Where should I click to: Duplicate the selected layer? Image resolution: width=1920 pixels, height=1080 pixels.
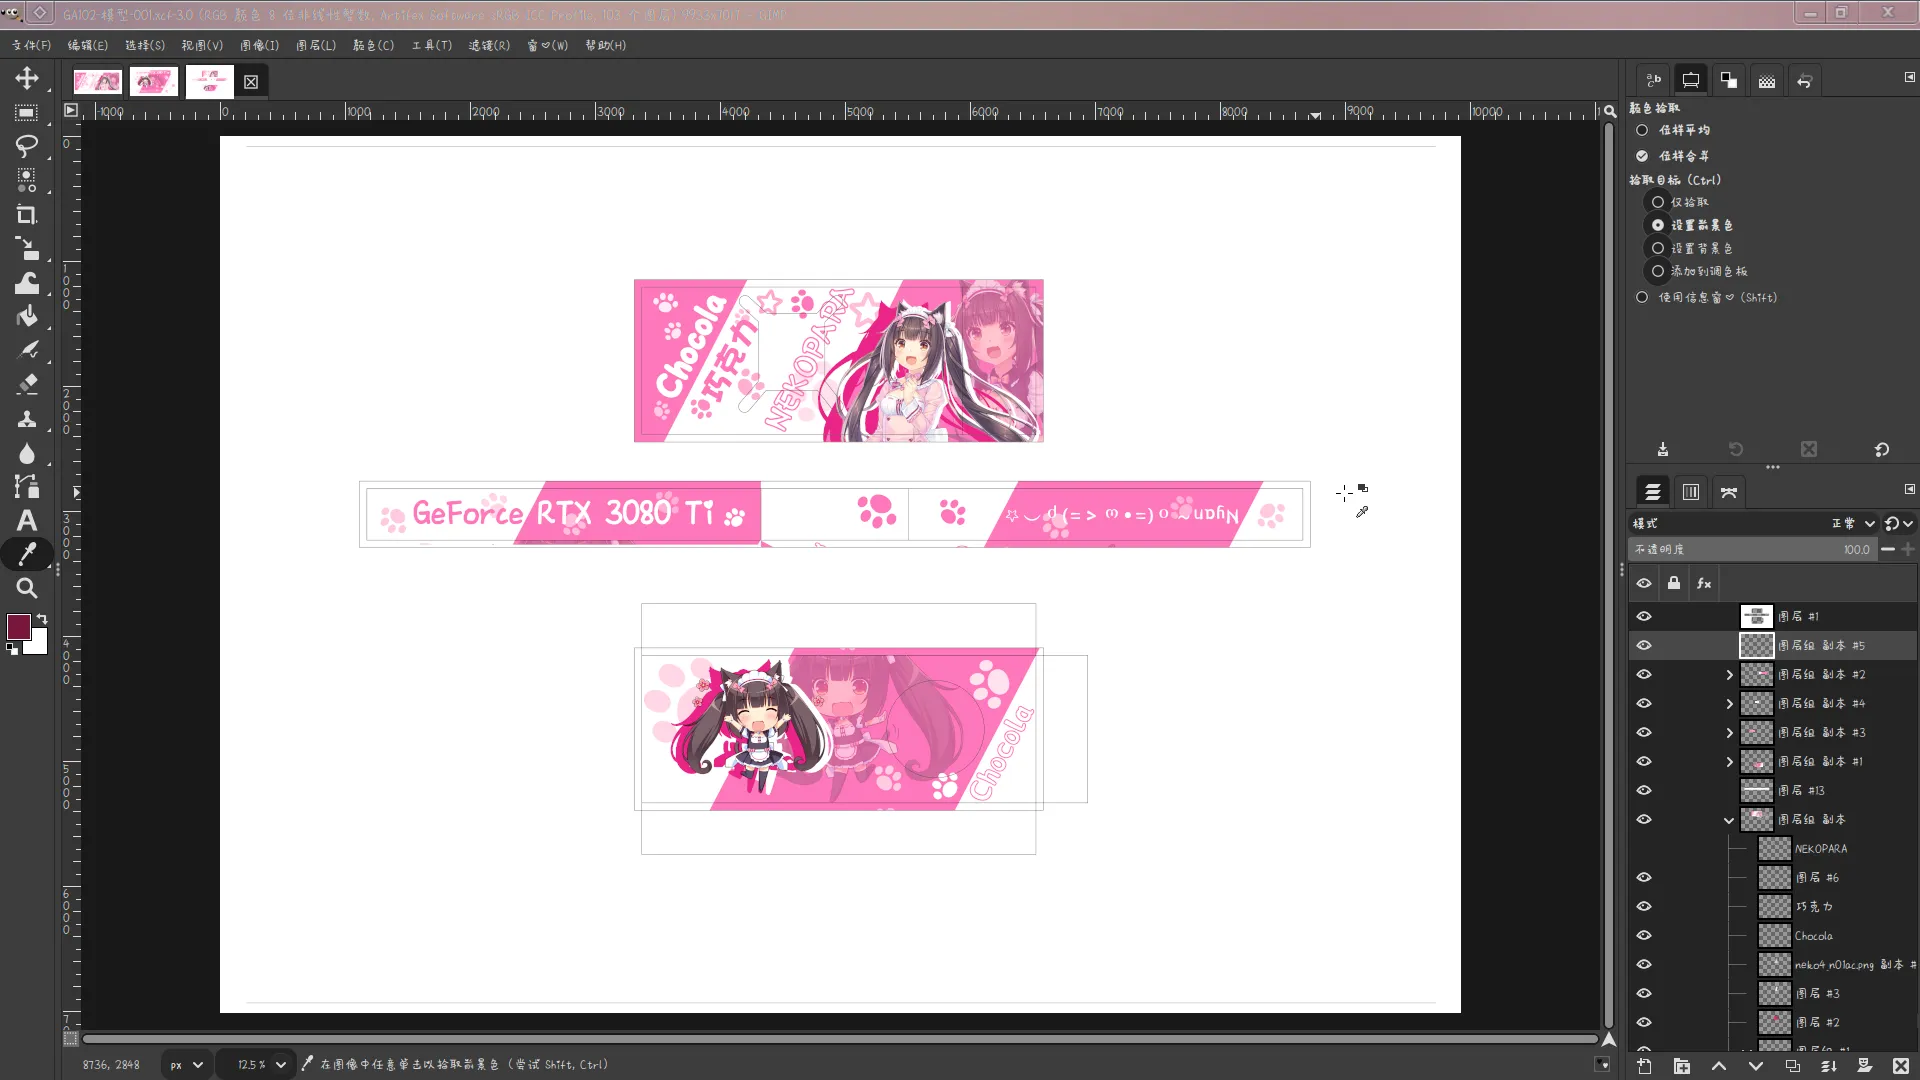click(x=1792, y=1066)
